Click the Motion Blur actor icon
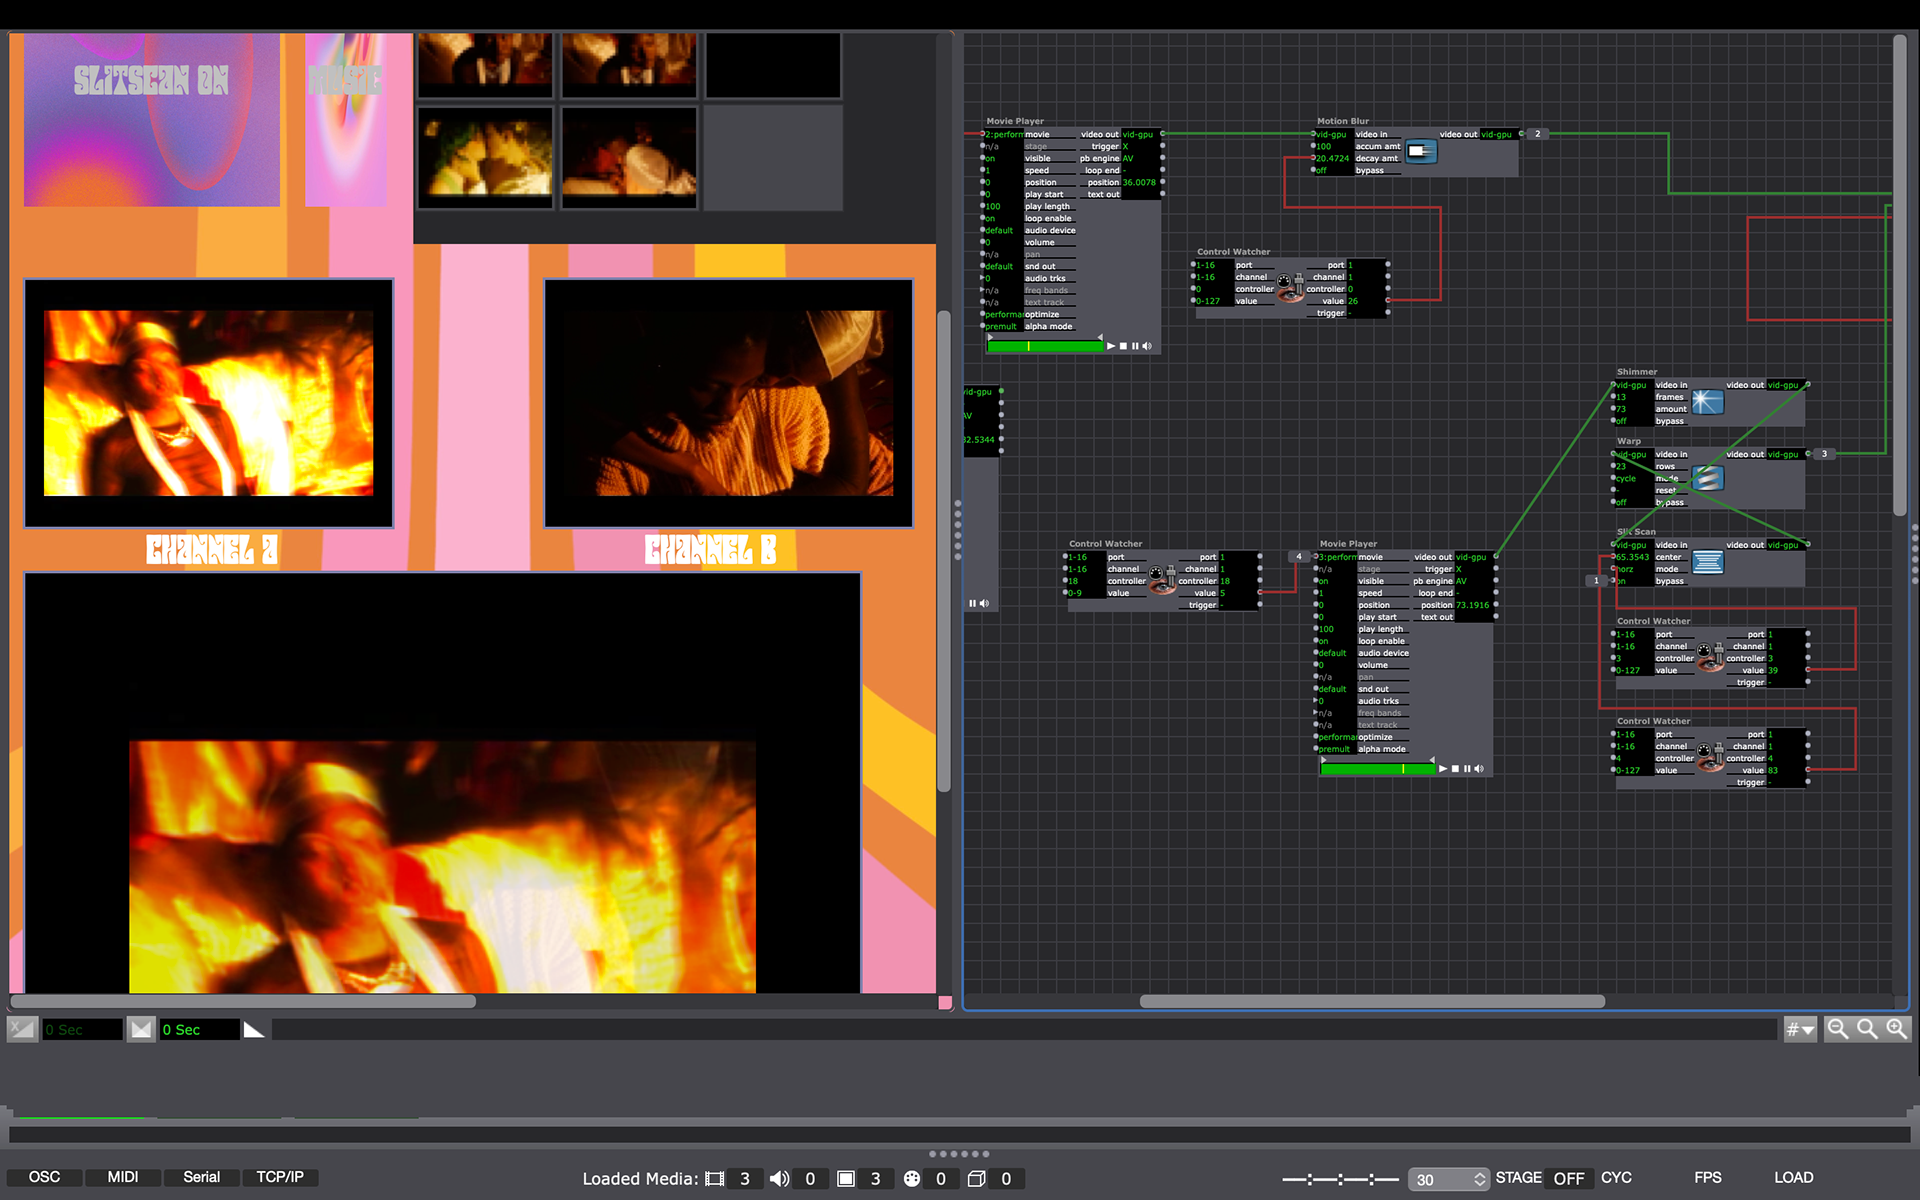 (1421, 152)
